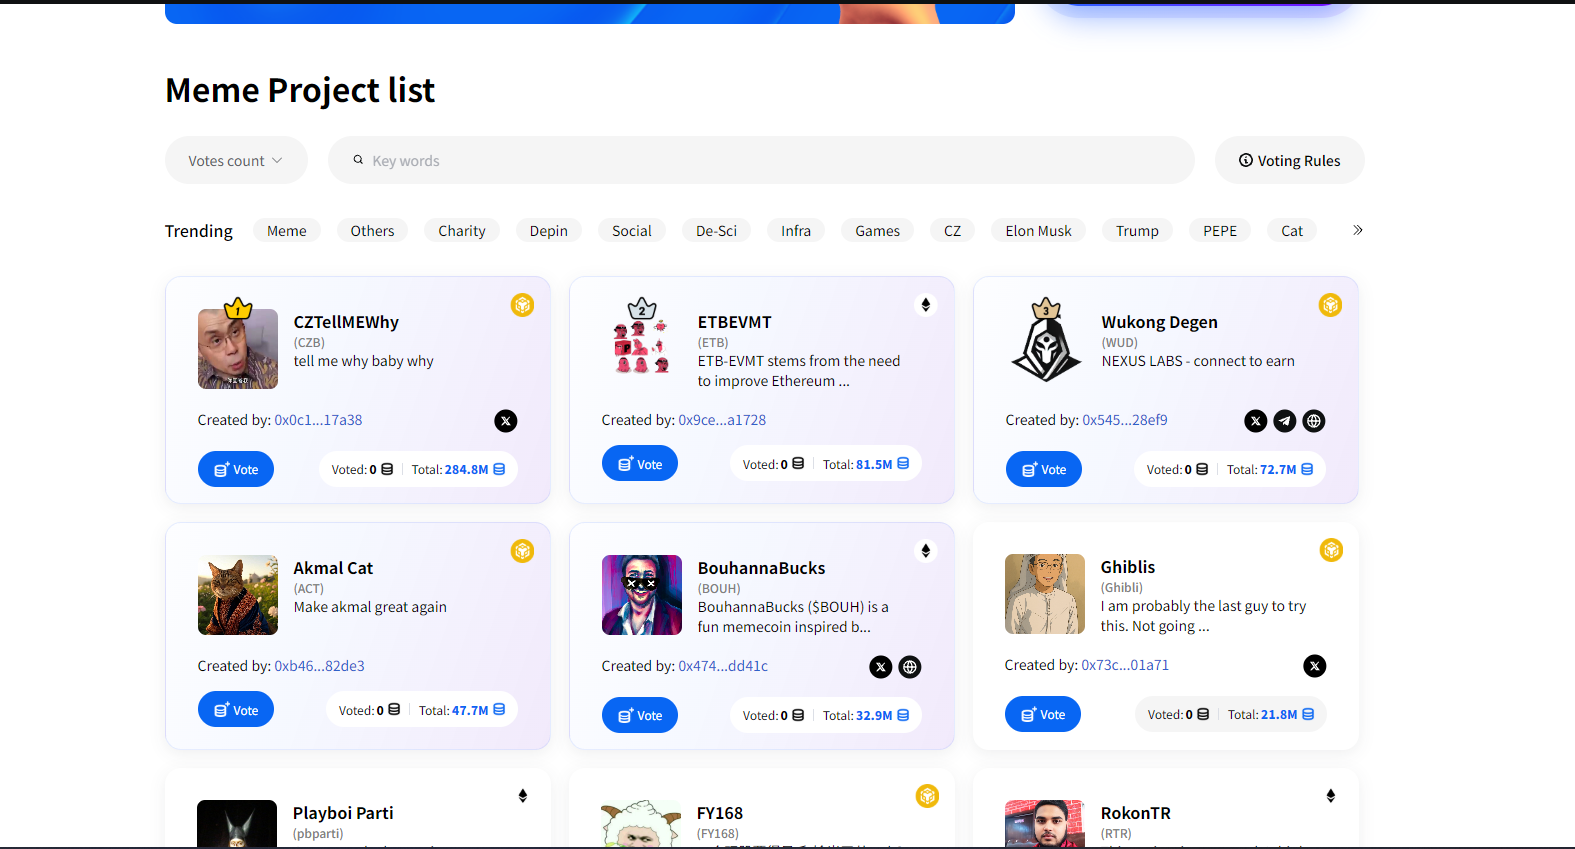1575x849 pixels.
Task: Filter projects by the Charity tab
Action: point(462,231)
